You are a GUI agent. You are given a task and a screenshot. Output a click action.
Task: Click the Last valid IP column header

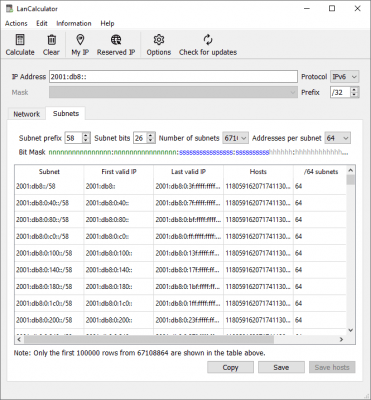coord(188,172)
